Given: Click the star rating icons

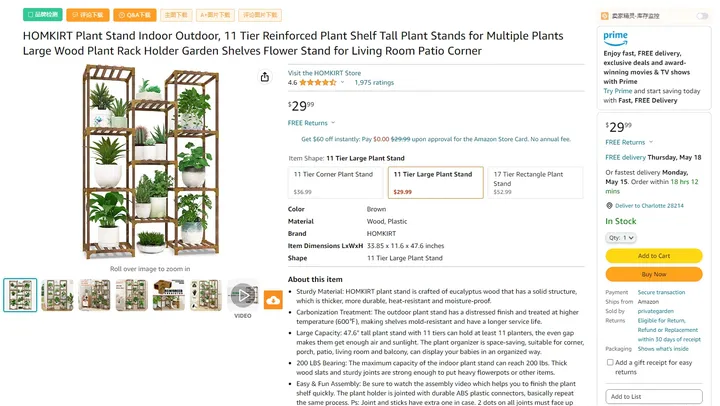Looking at the screenshot, I should [318, 83].
